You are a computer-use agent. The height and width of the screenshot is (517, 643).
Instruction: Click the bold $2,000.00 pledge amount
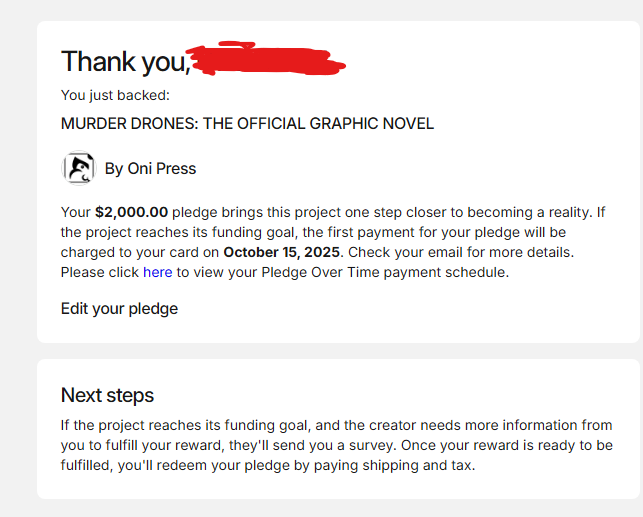click(x=131, y=212)
